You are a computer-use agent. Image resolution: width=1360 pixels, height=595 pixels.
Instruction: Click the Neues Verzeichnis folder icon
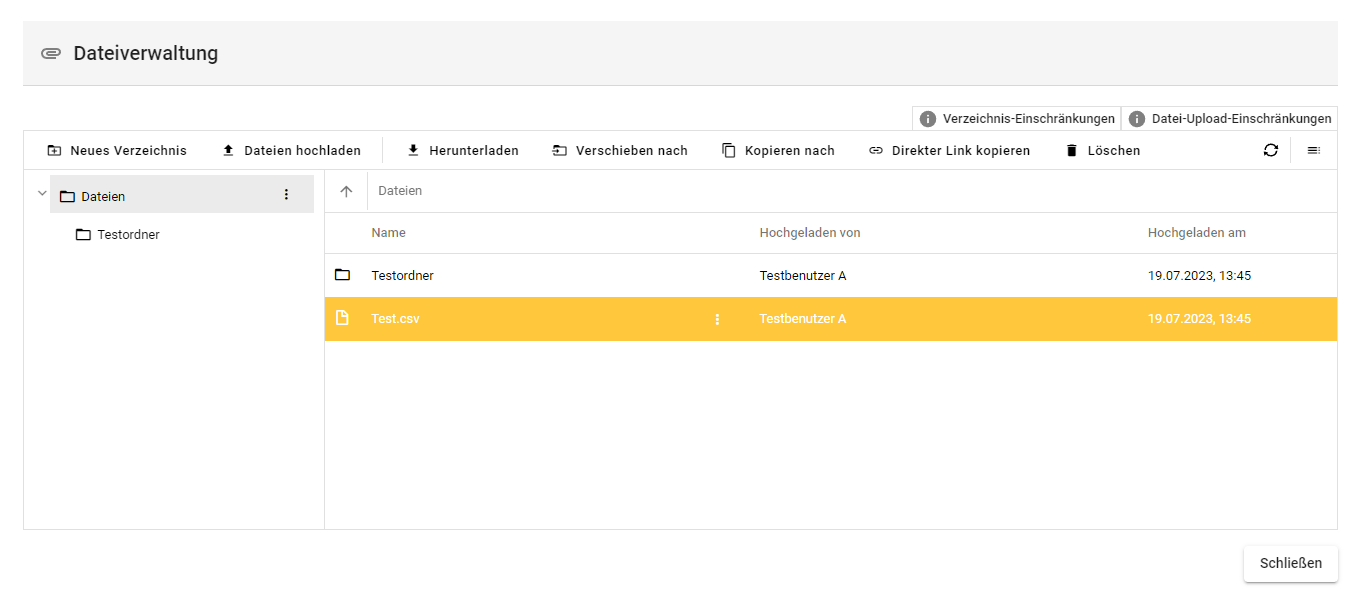tap(54, 151)
